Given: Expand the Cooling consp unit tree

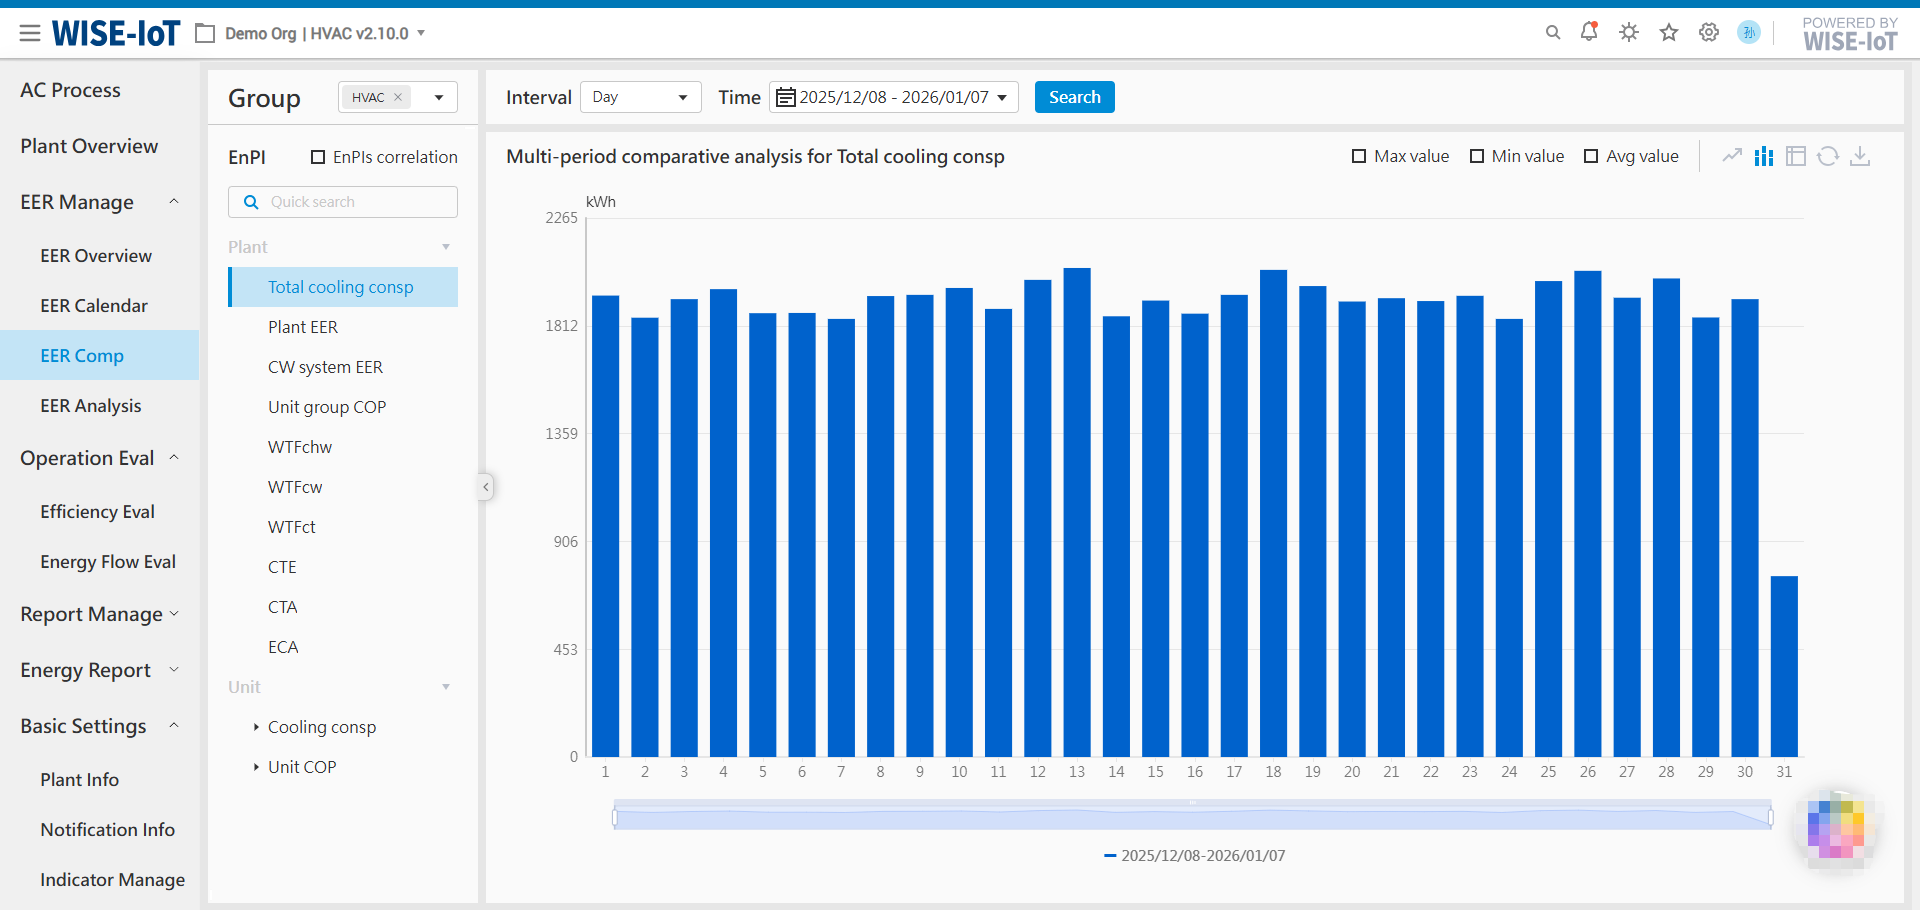Looking at the screenshot, I should point(257,727).
